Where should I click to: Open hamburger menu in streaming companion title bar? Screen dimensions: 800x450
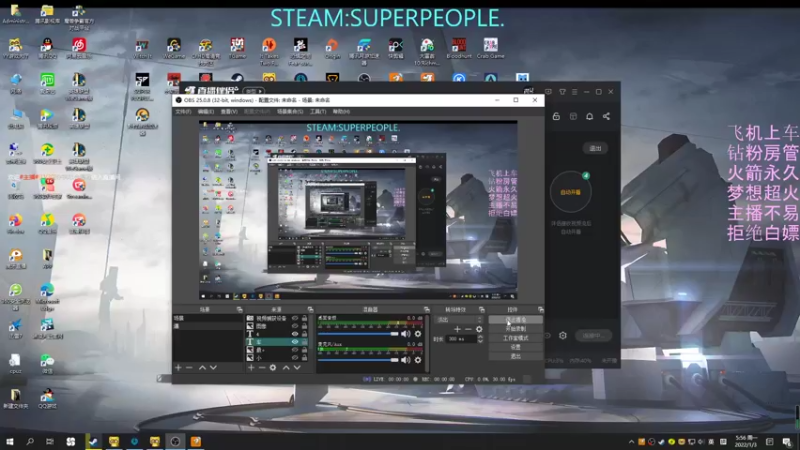click(574, 92)
